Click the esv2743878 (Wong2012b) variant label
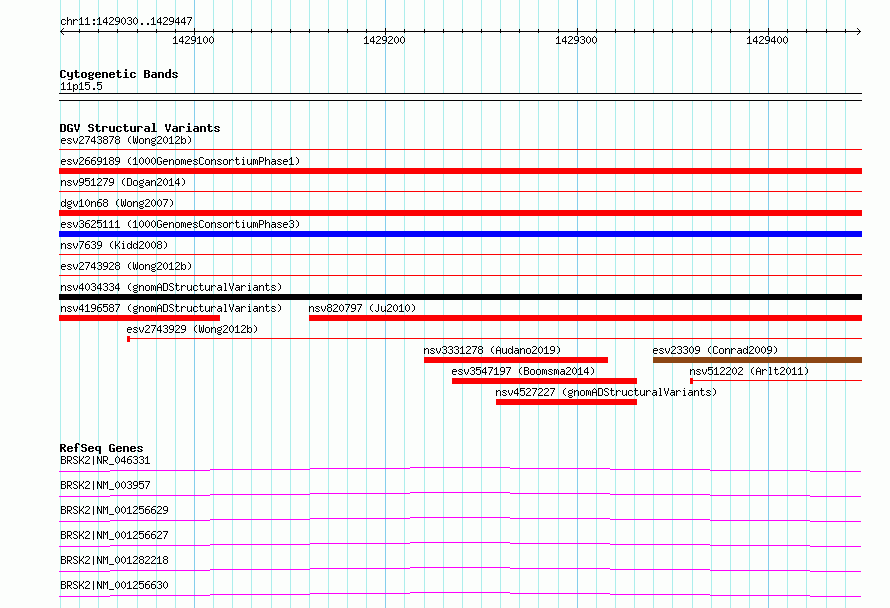 [x=126, y=140]
